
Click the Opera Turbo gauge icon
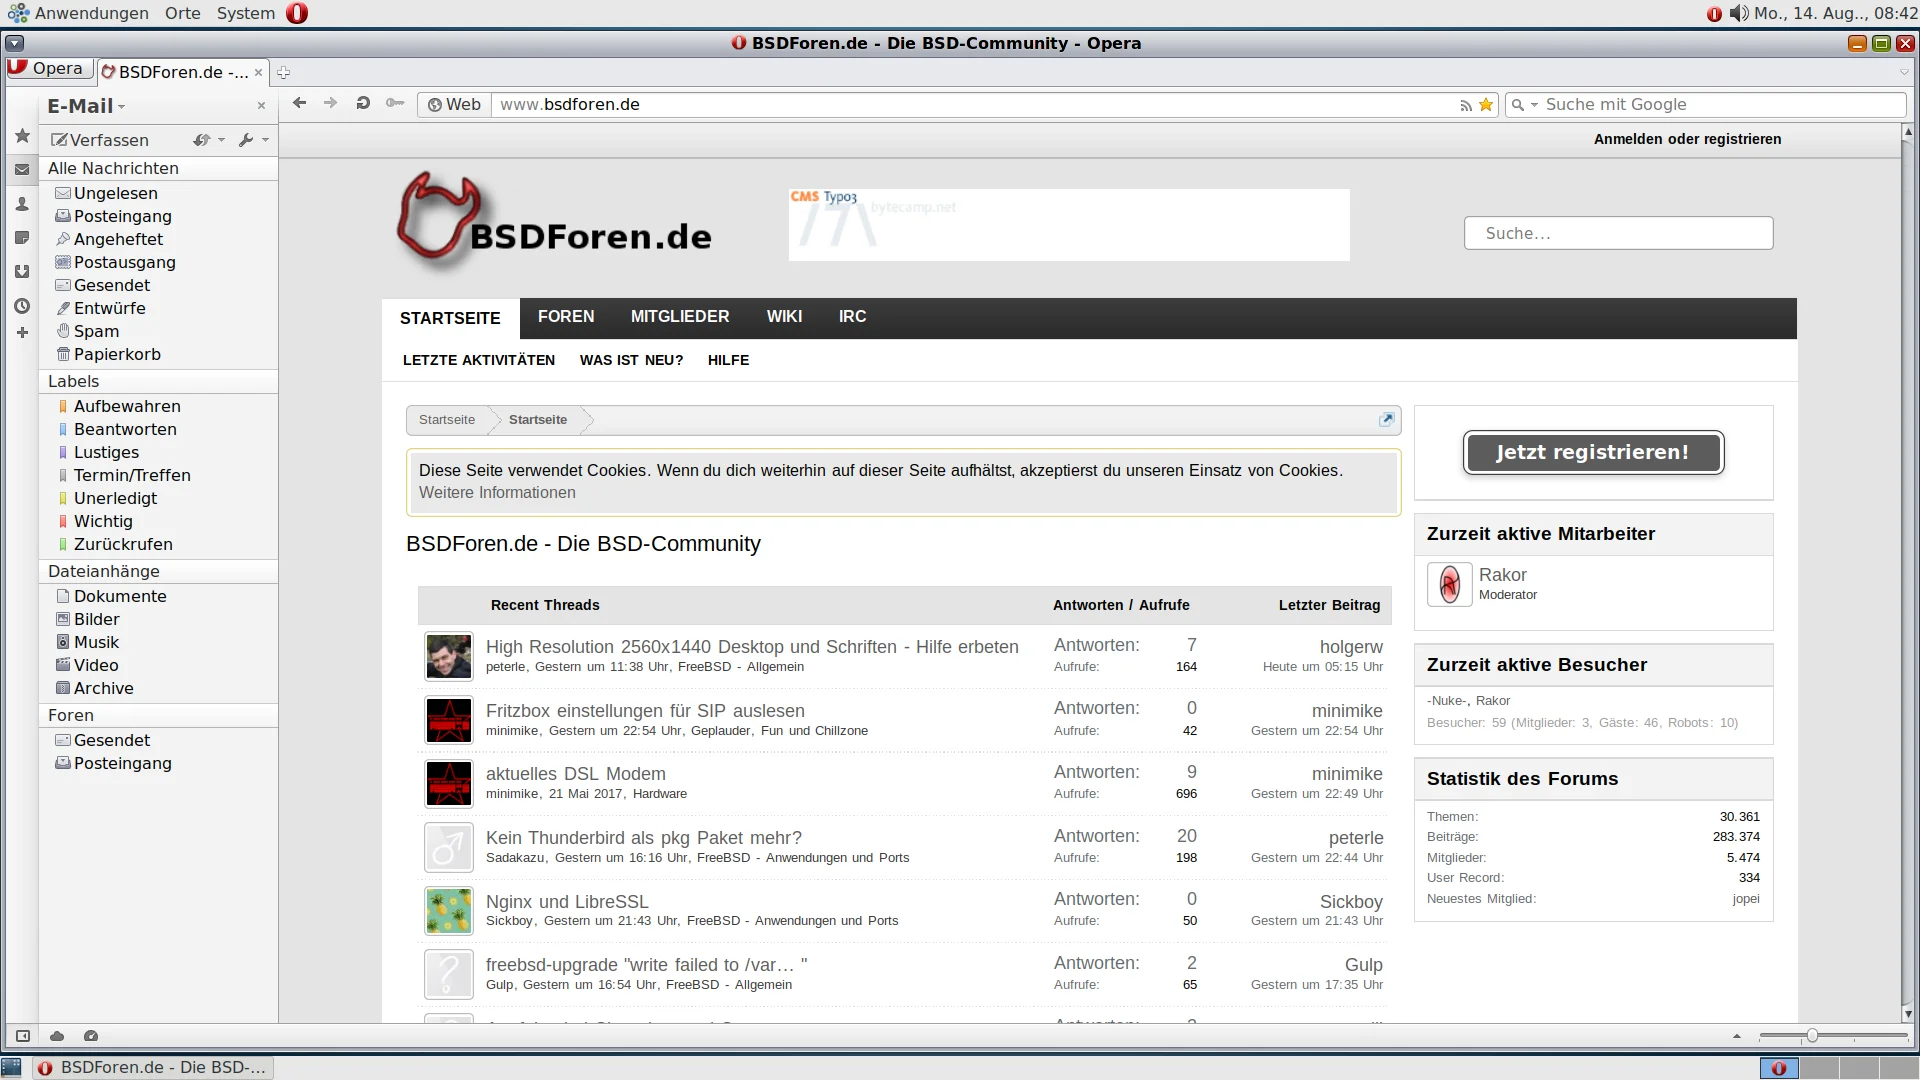[x=91, y=1036]
